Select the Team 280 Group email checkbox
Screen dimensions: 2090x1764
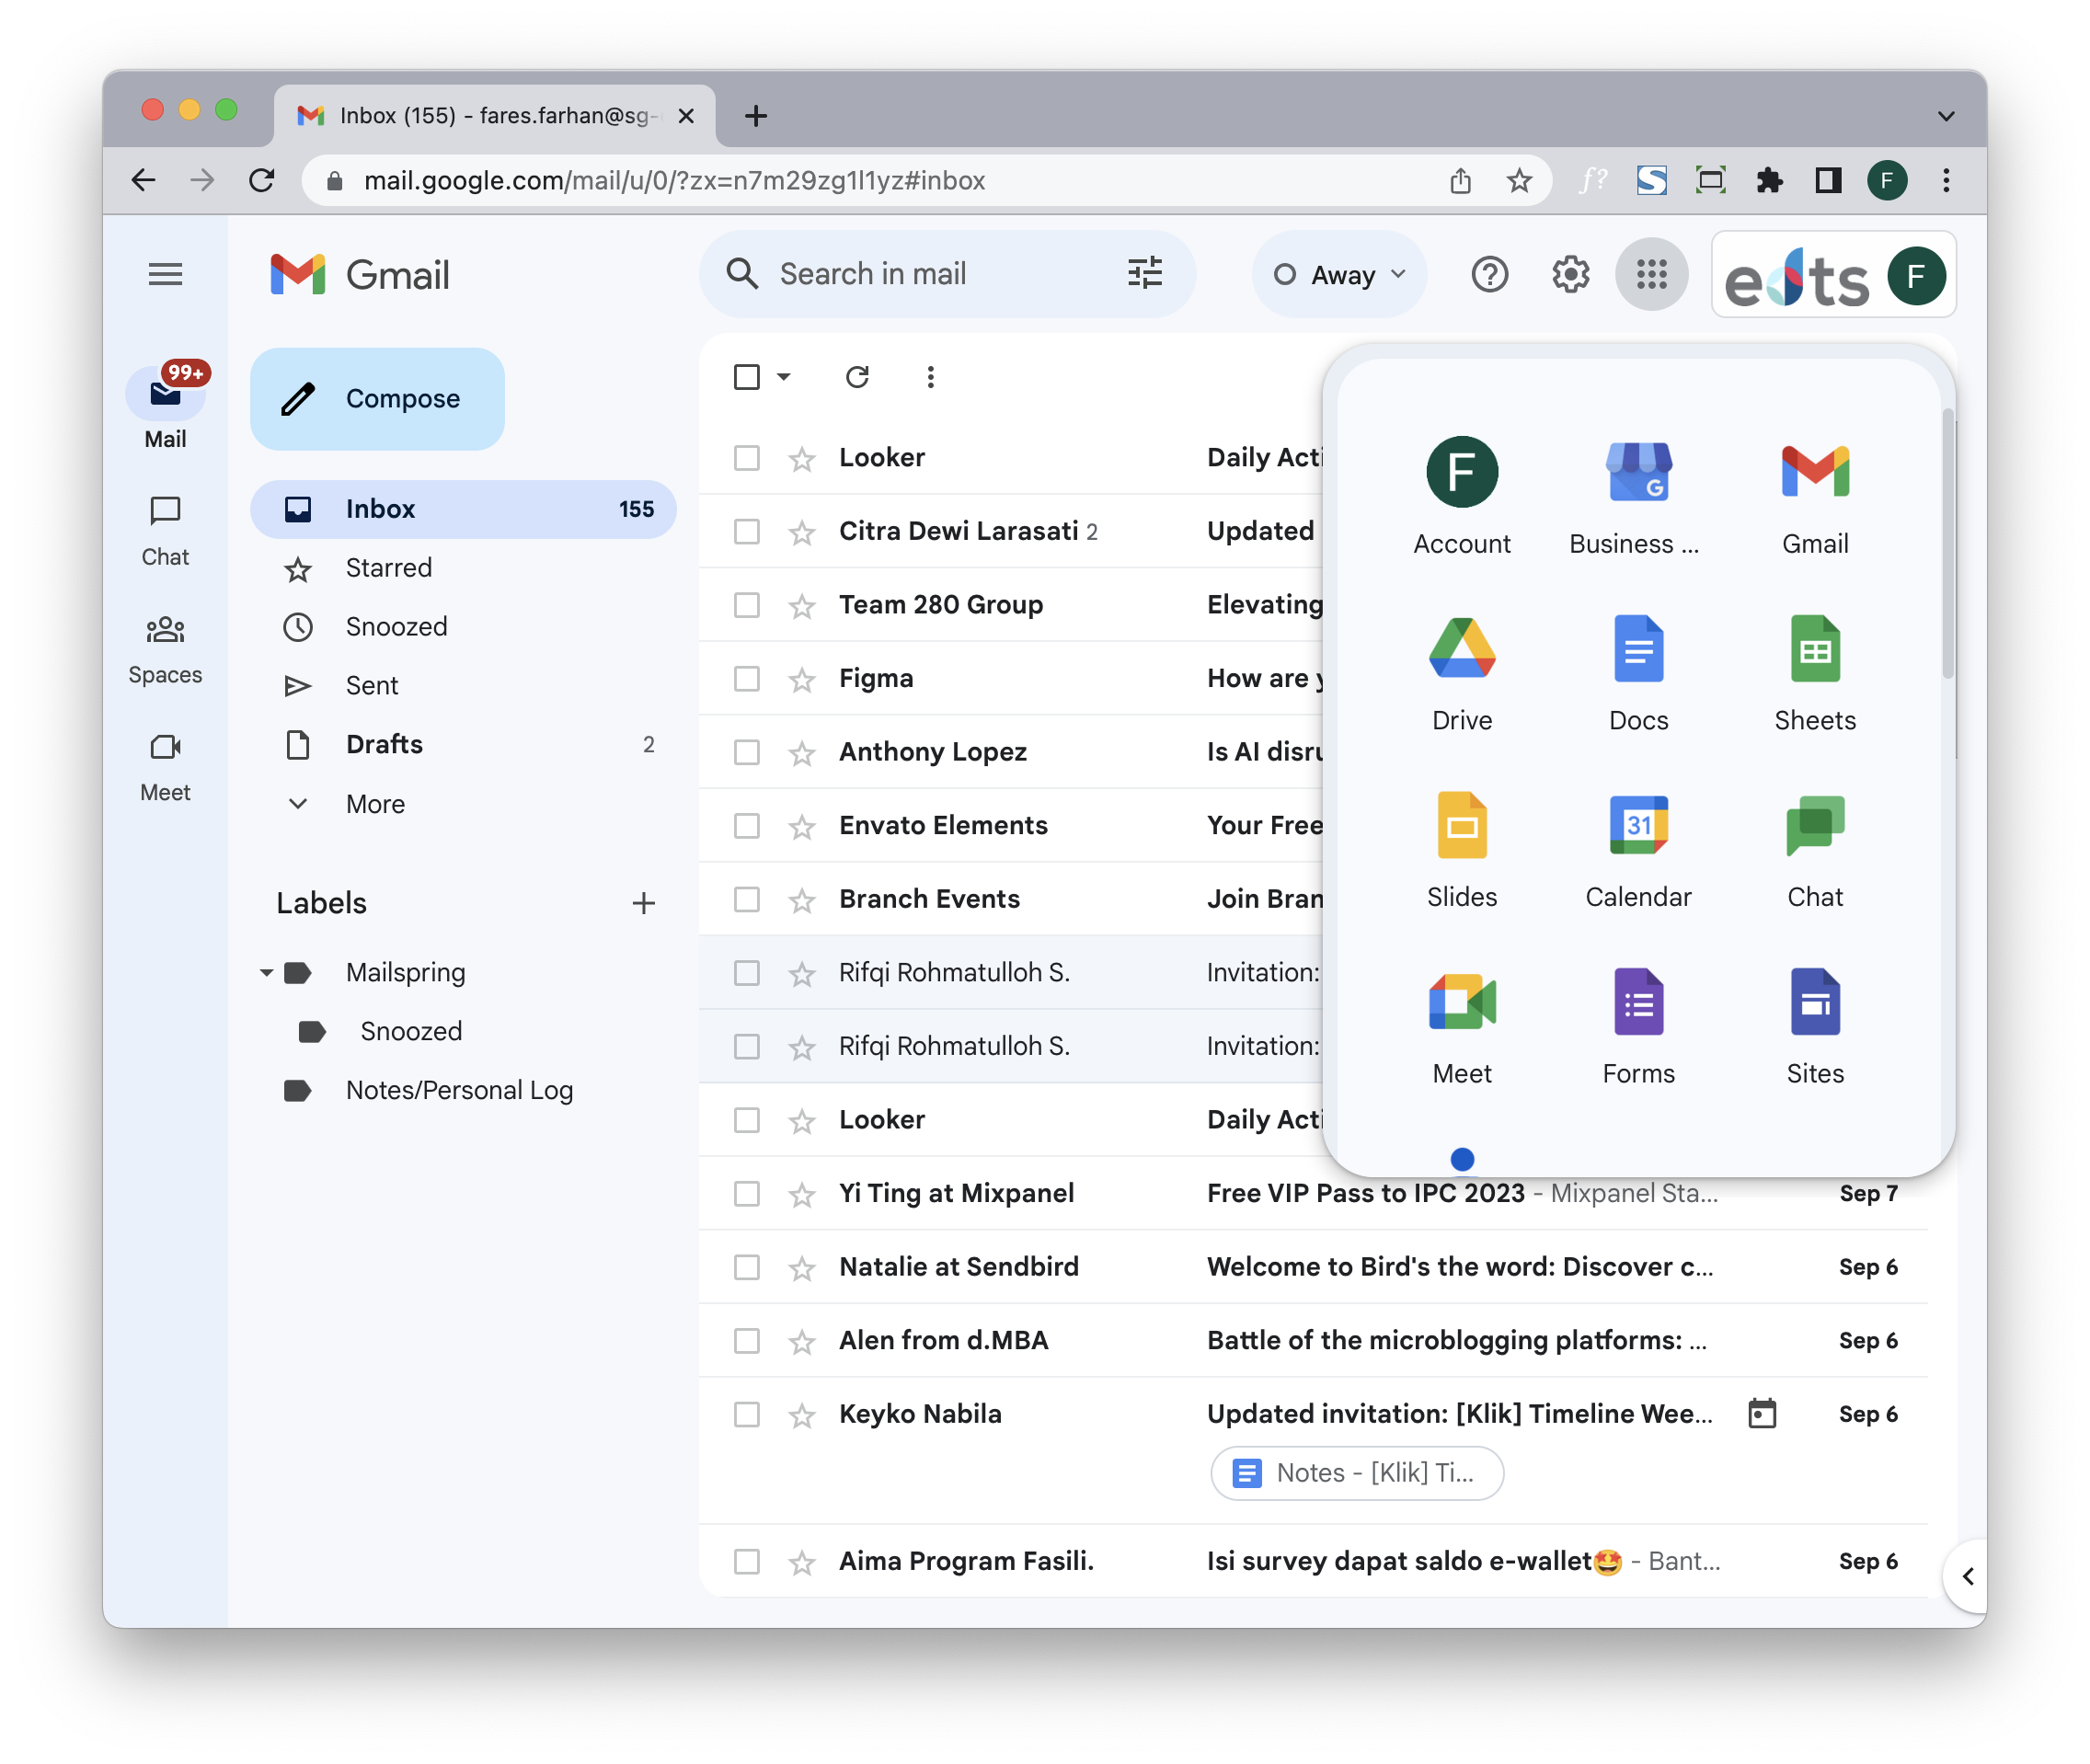point(746,605)
